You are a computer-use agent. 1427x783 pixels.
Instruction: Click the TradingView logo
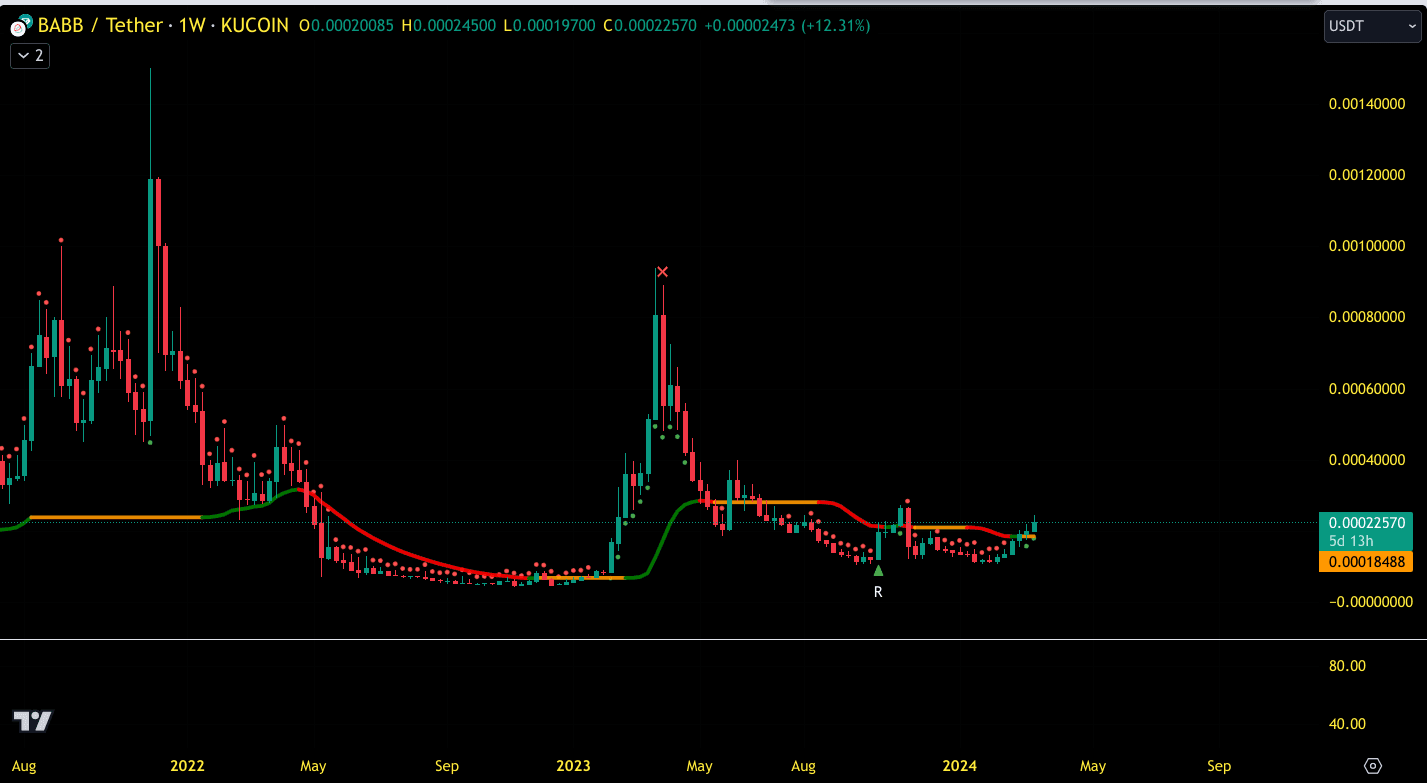[32, 721]
